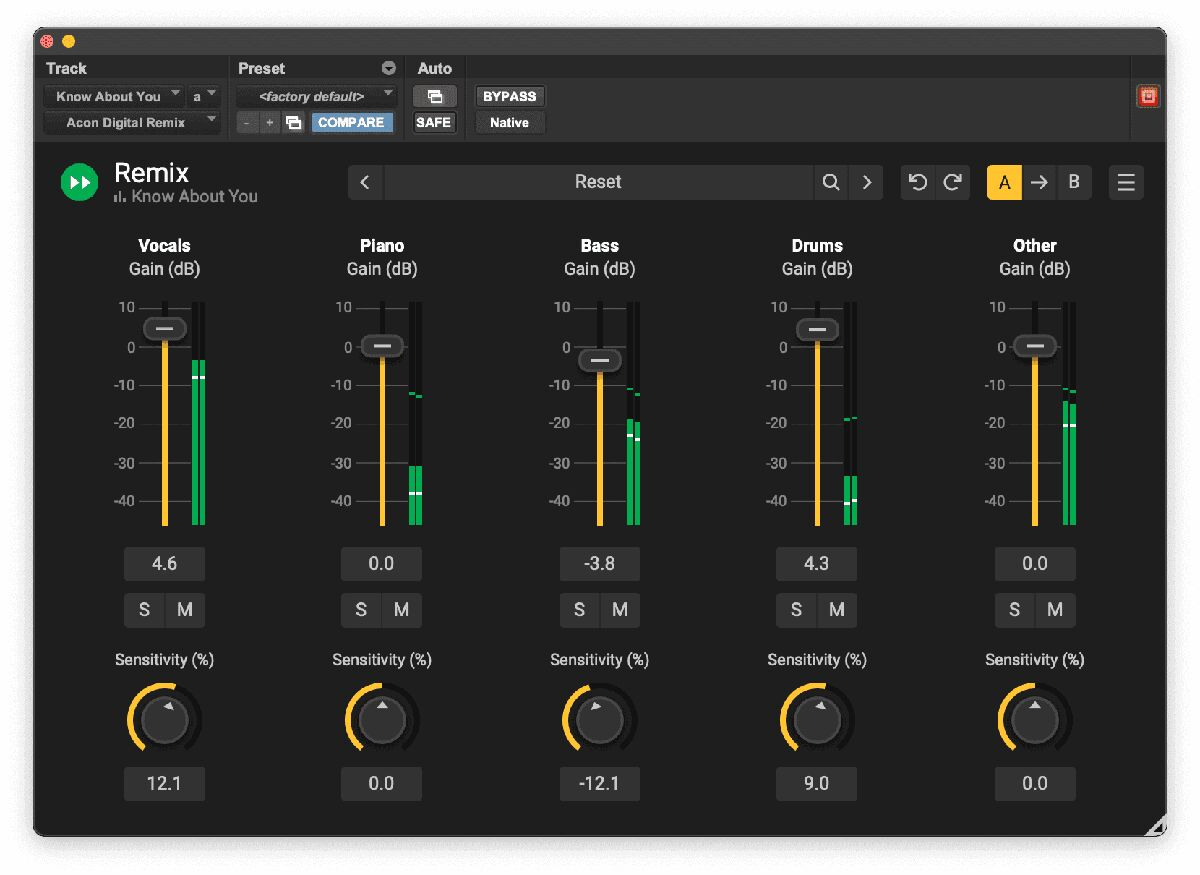Click the red plug-in target icon

(x=1148, y=97)
